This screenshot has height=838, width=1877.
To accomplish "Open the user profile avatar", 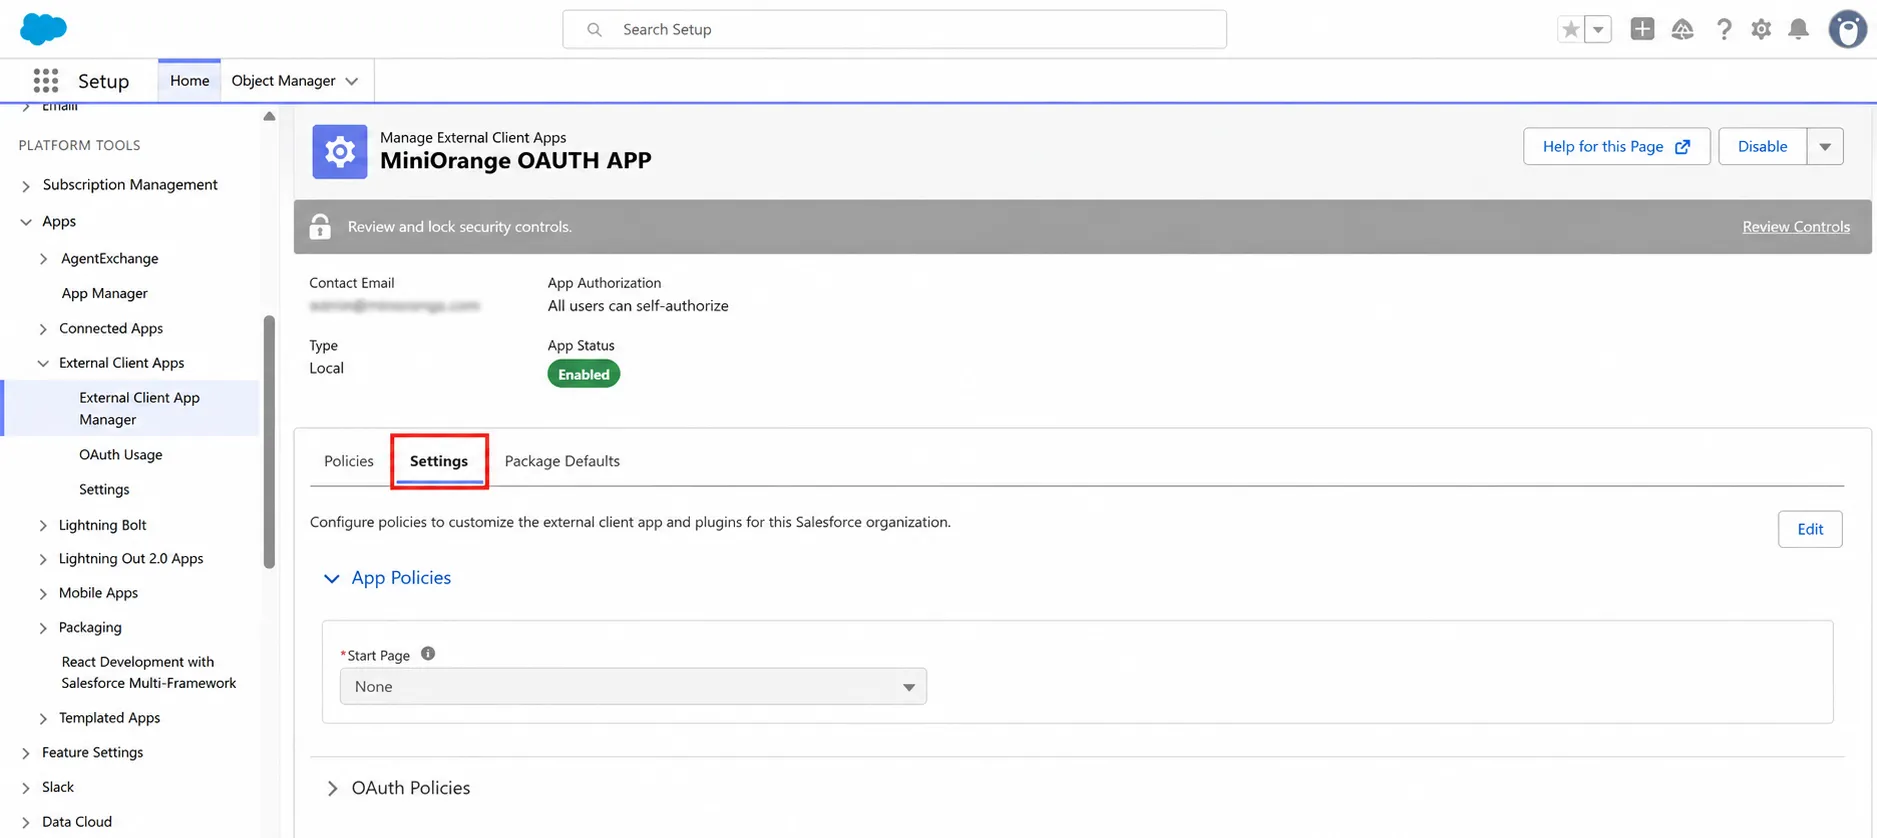I will click(1847, 29).
